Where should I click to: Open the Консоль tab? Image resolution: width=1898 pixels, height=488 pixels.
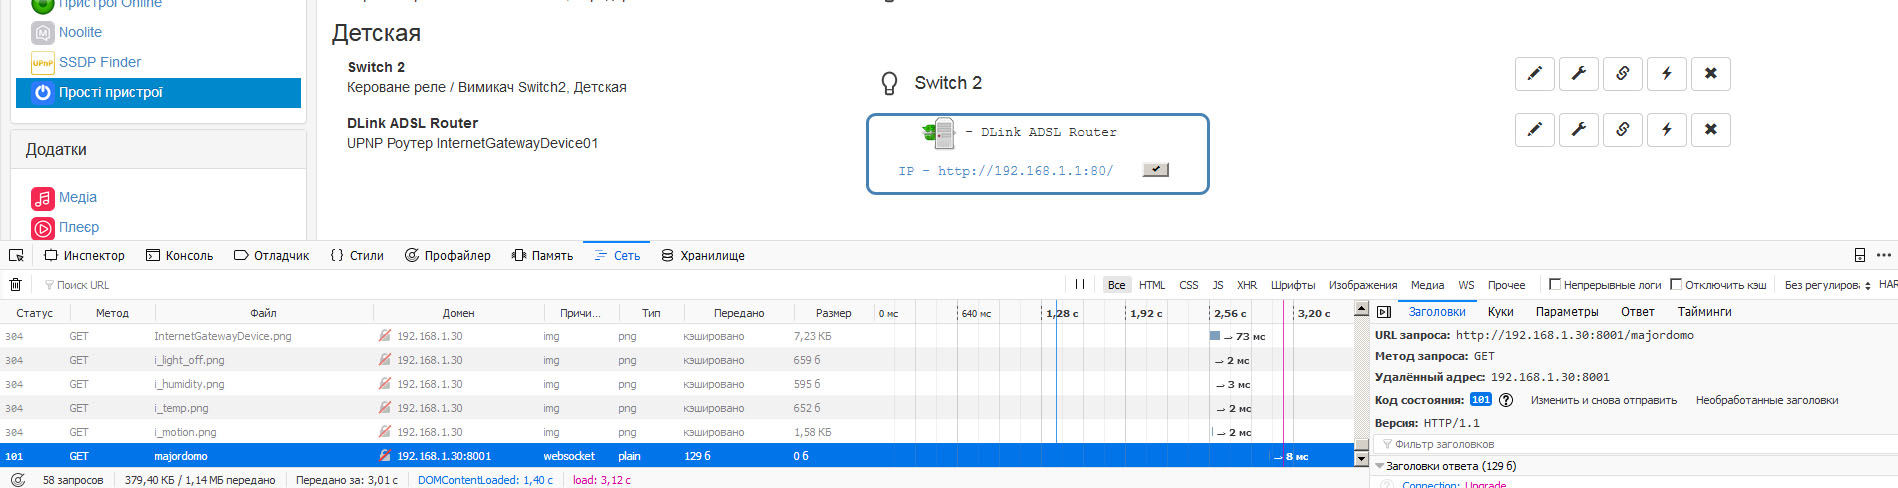[180, 256]
